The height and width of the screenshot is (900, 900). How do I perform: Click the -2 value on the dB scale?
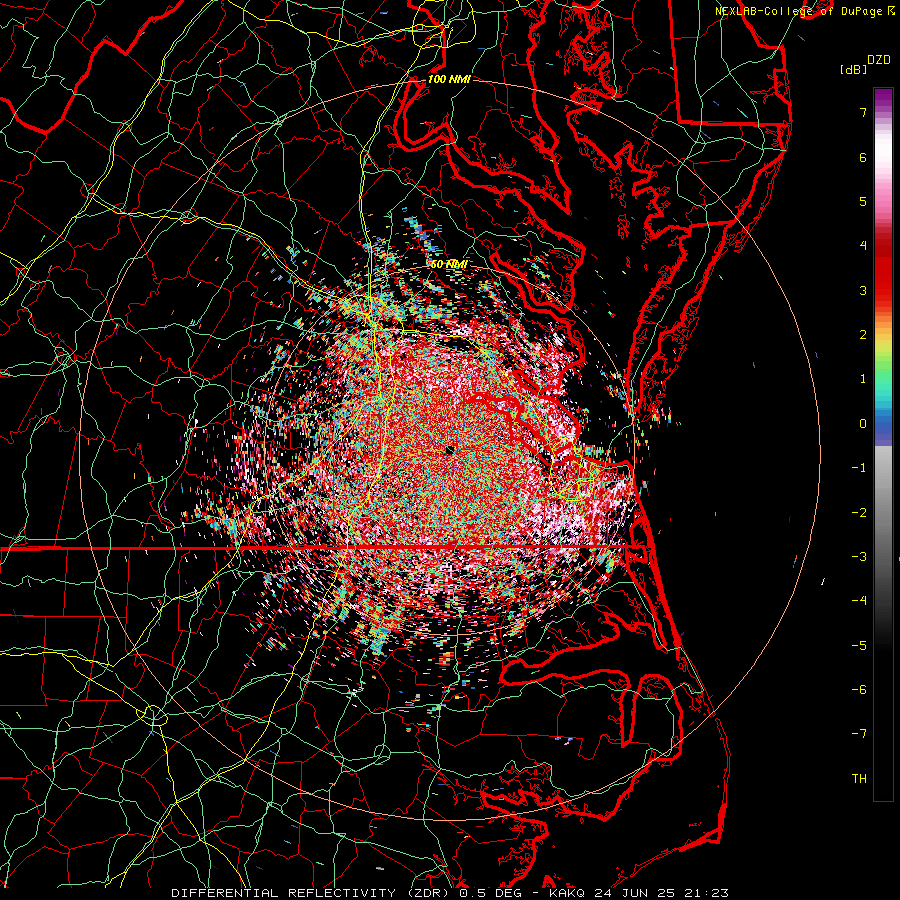pyautogui.click(x=859, y=513)
